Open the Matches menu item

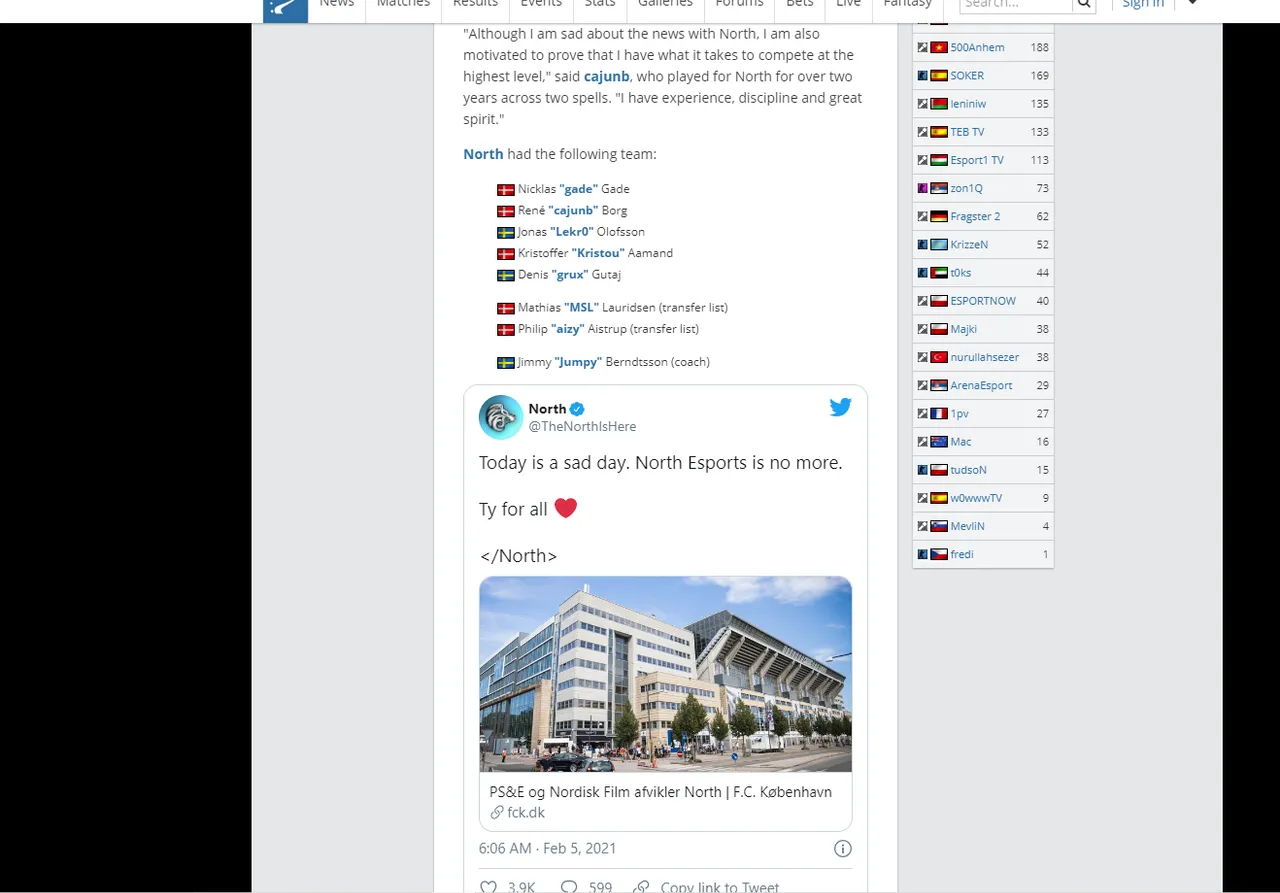pos(403,5)
